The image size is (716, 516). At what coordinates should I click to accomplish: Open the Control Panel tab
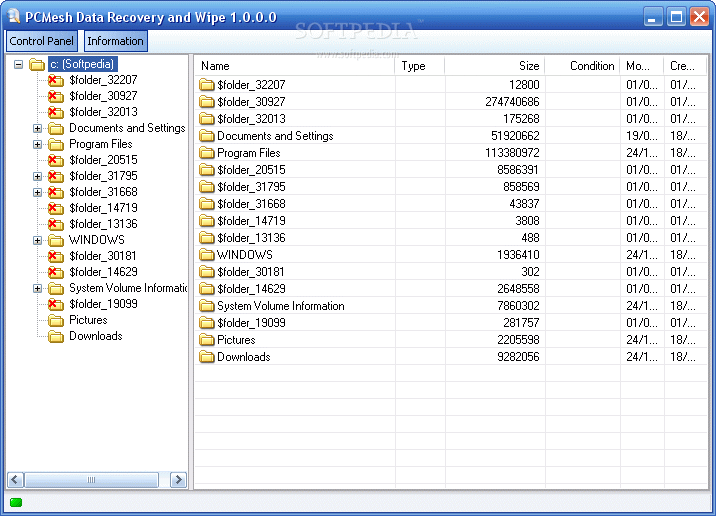(x=41, y=41)
